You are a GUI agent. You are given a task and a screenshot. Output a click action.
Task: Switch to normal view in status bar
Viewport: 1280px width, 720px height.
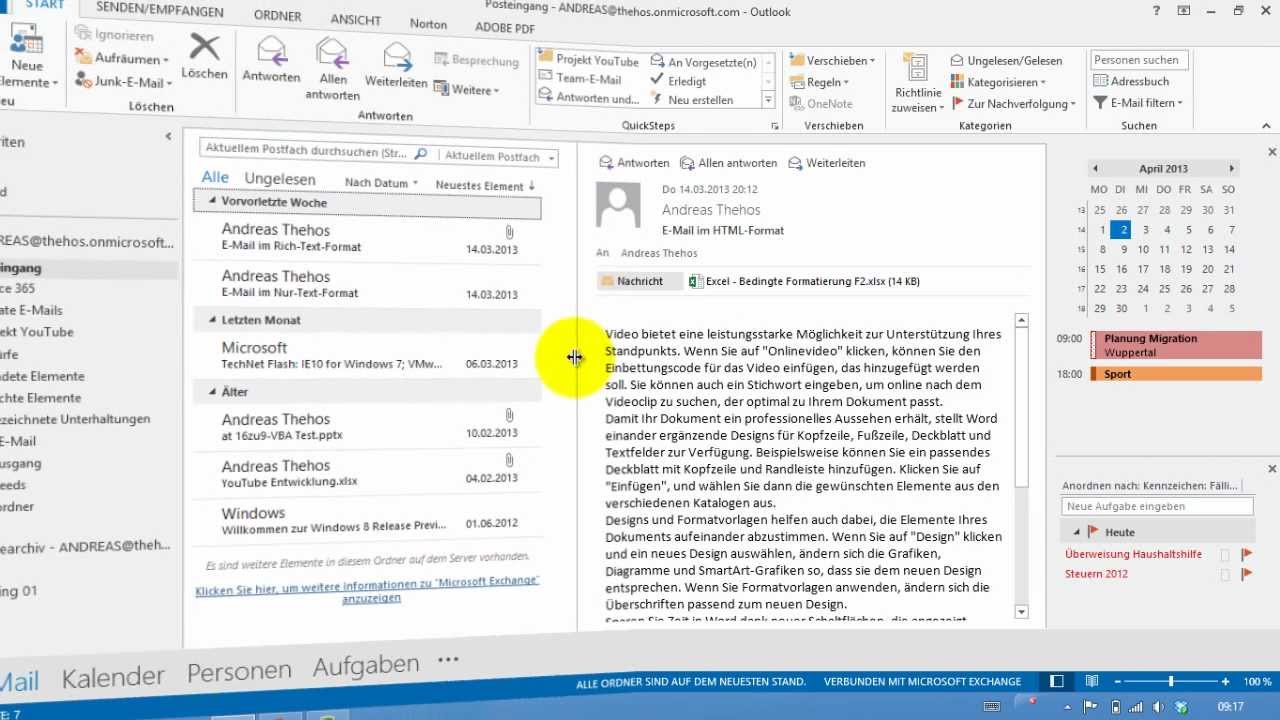click(1057, 682)
